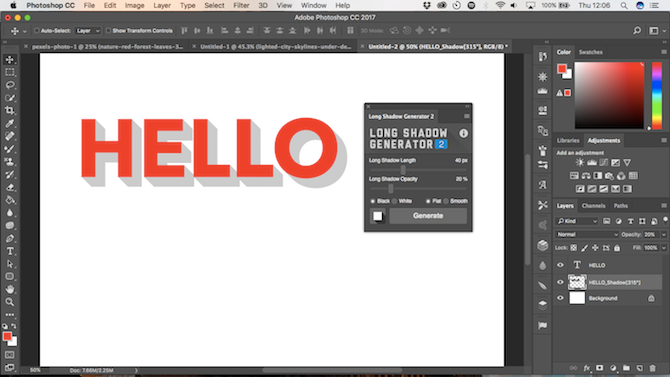Open the Normal blend mode dropdown
The image size is (670, 377).
point(587,234)
